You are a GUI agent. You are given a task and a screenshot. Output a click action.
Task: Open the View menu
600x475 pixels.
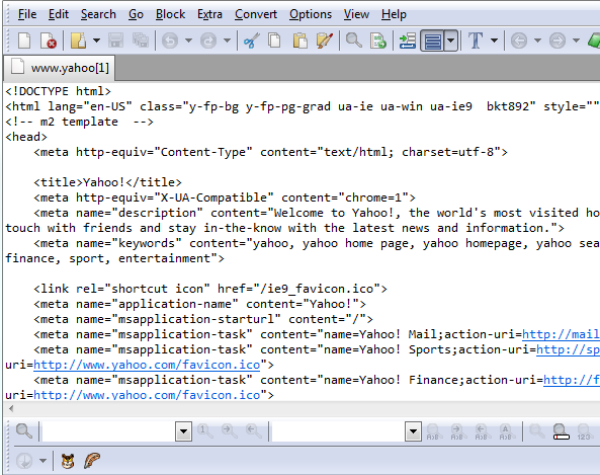tap(356, 14)
